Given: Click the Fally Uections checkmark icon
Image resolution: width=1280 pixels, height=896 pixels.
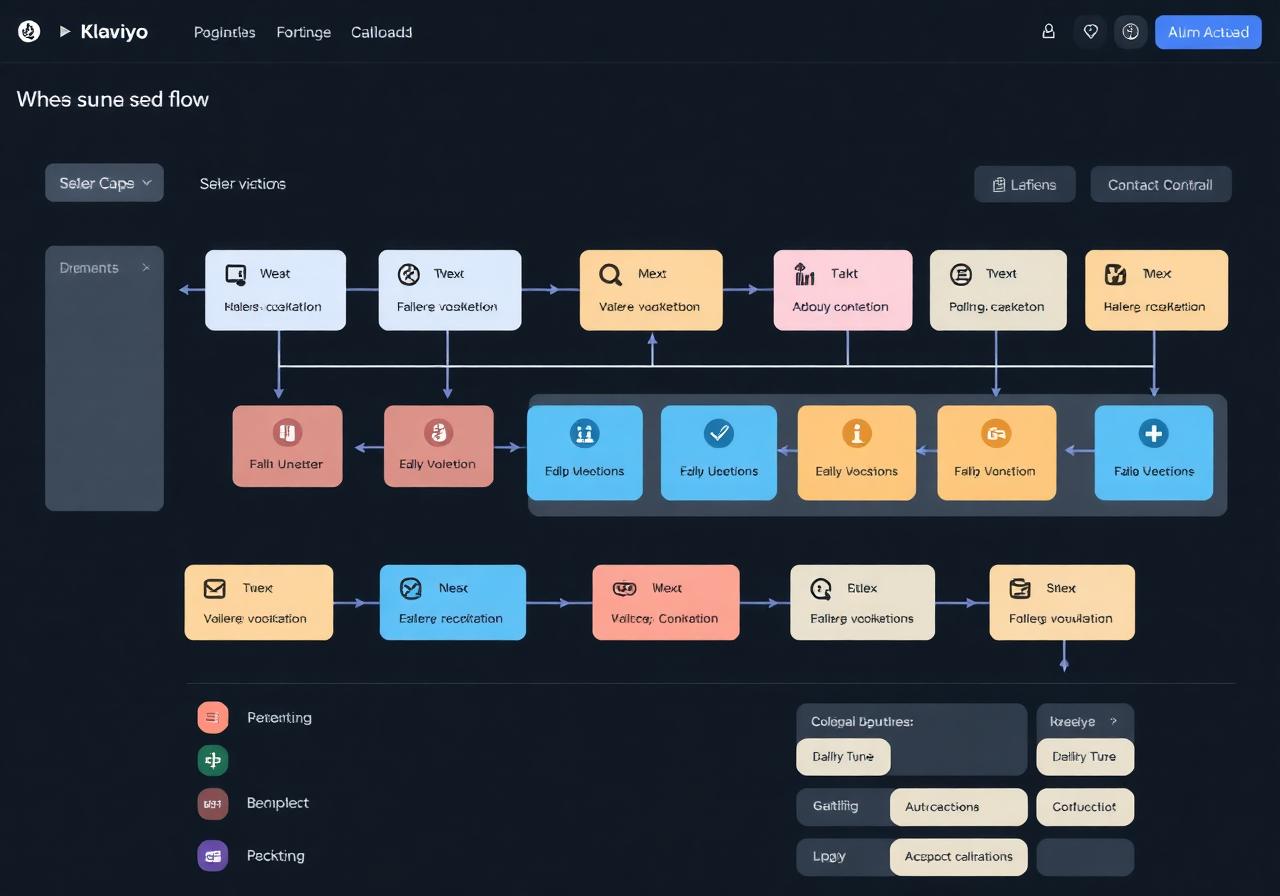Looking at the screenshot, I should (718, 433).
